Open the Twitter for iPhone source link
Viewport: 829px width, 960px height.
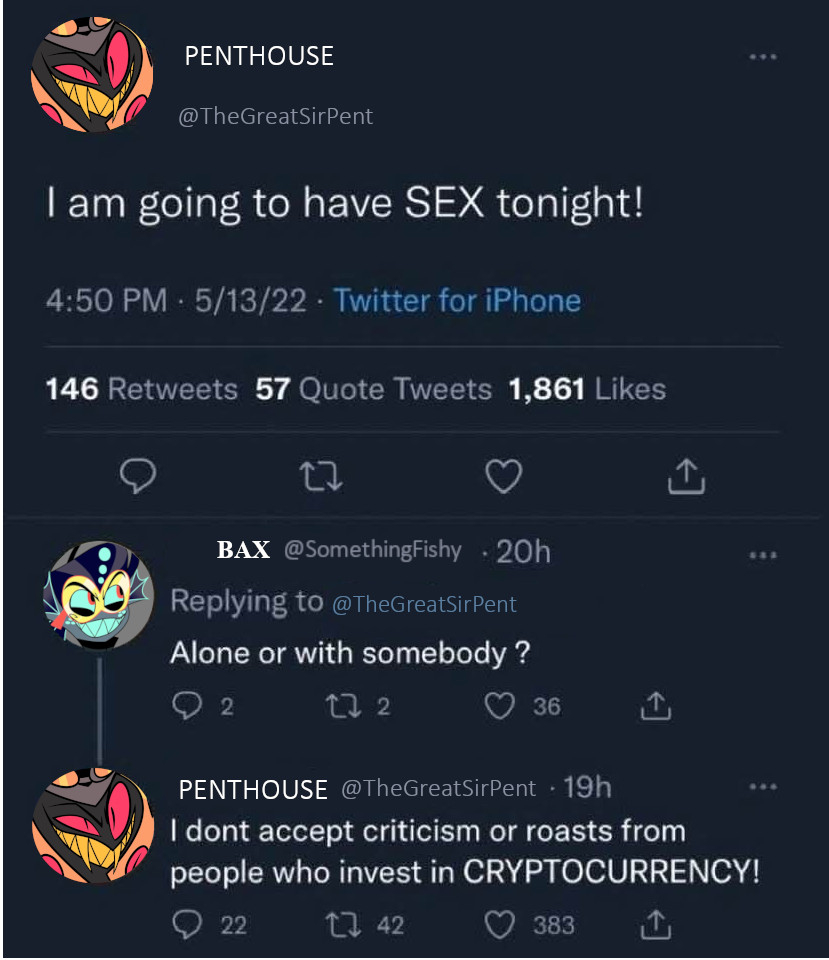456,301
